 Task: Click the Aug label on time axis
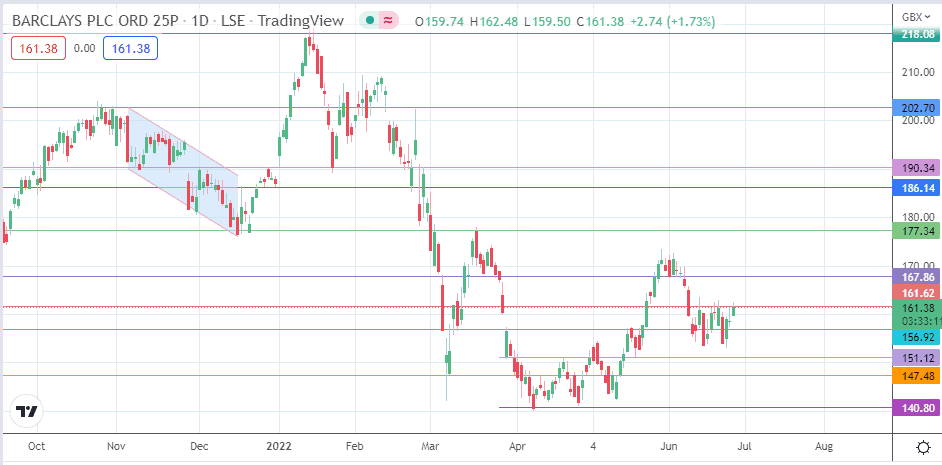click(x=824, y=446)
